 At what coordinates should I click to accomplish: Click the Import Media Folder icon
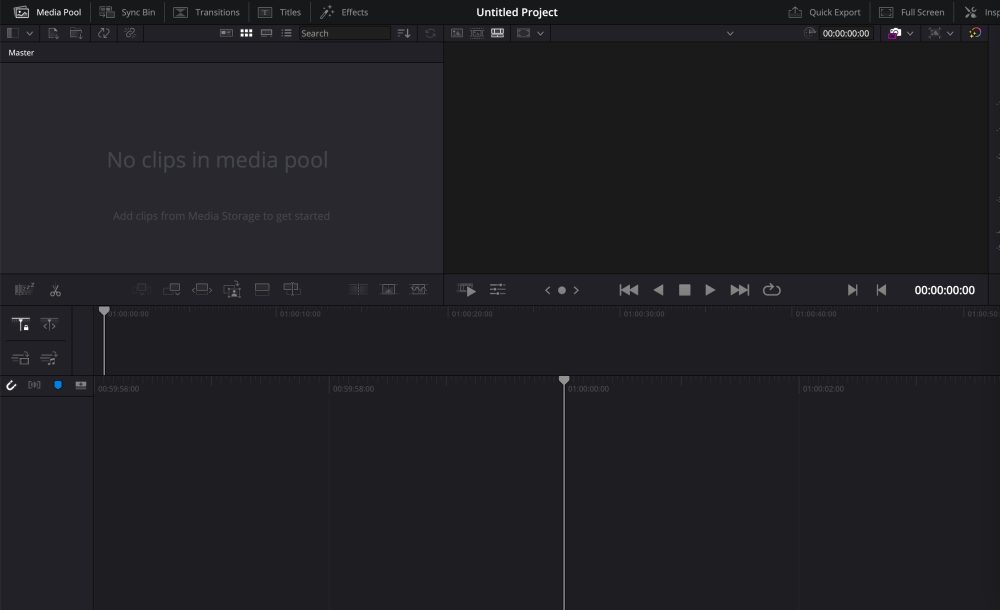[77, 33]
